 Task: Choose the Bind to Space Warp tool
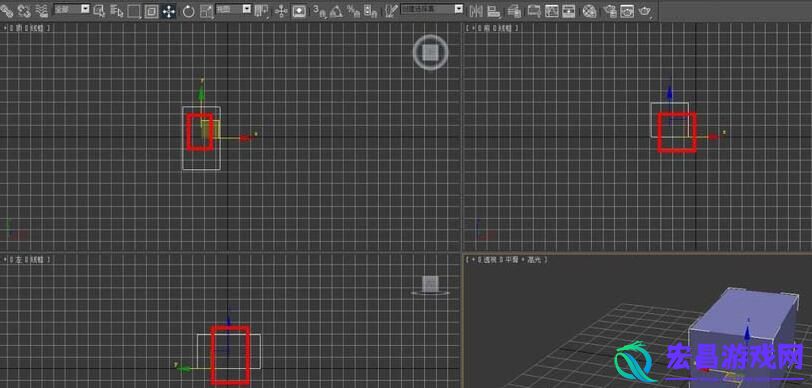41,10
